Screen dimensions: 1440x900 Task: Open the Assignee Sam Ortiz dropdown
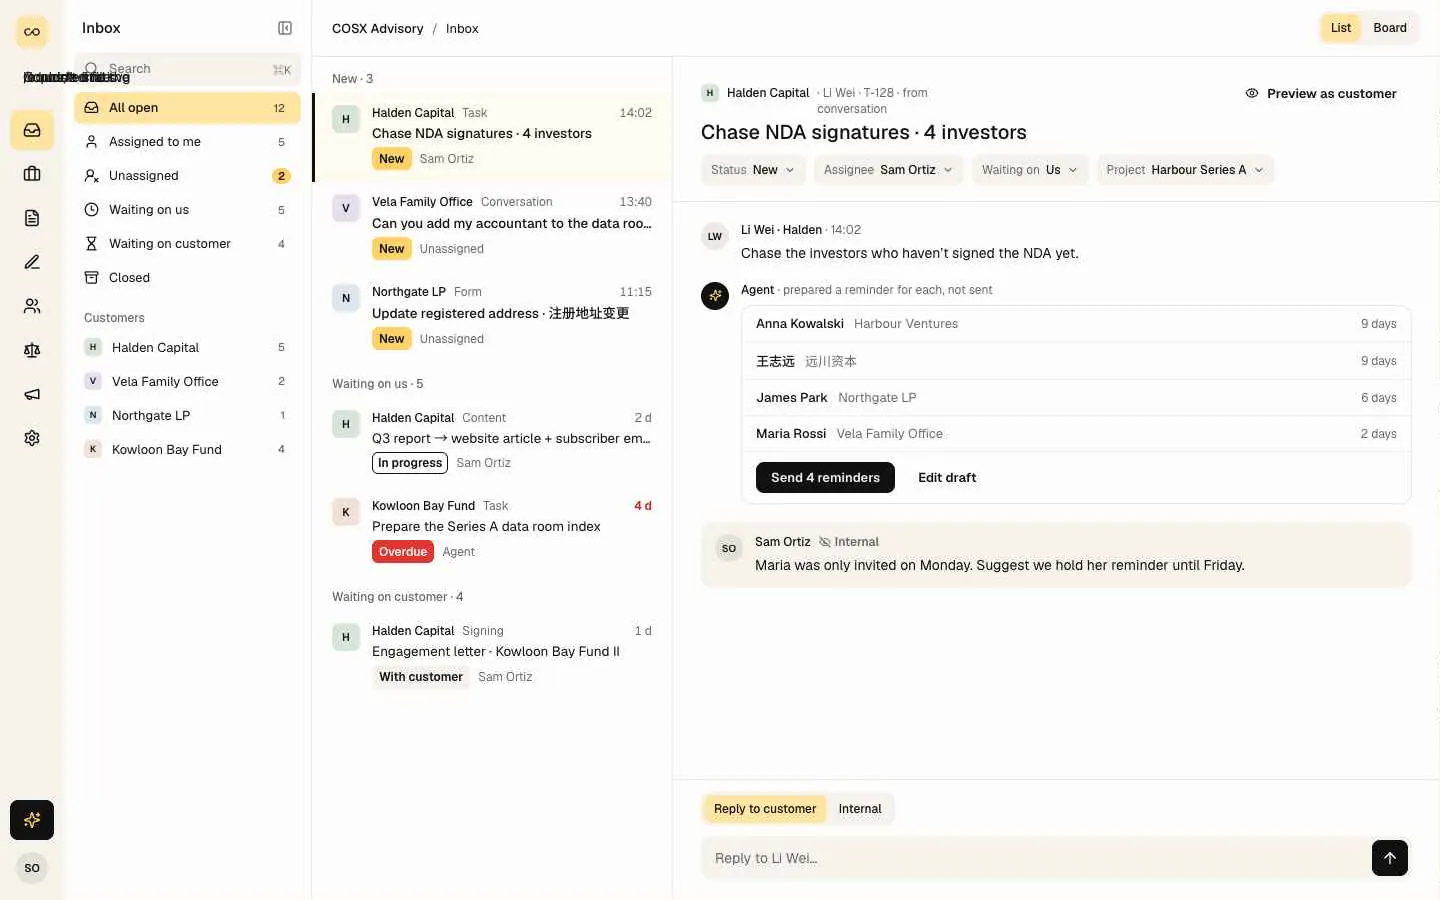pyautogui.click(x=889, y=170)
